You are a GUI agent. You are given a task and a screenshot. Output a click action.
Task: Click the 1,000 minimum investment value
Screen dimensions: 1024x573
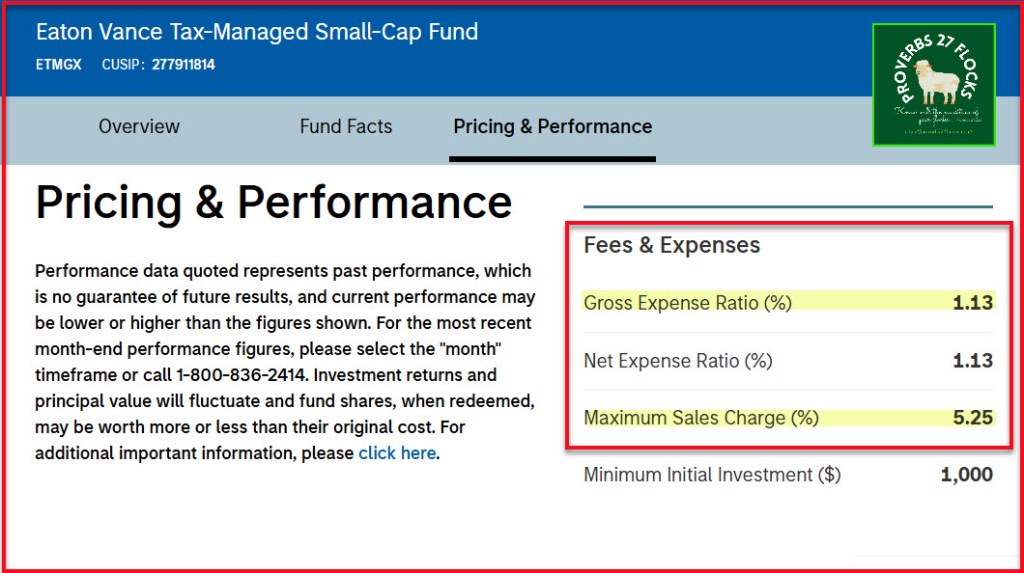(x=966, y=475)
